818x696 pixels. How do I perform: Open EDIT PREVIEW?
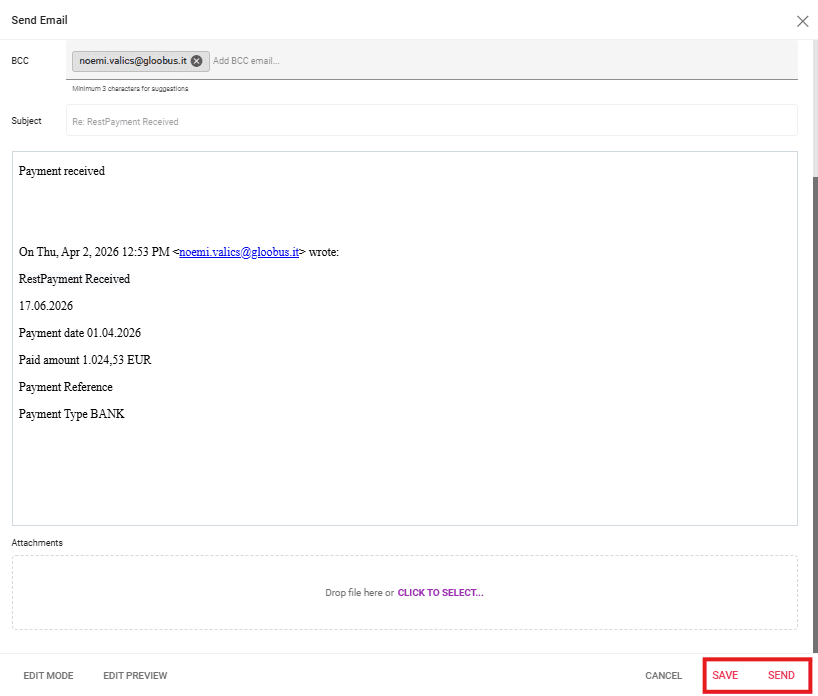click(x=135, y=676)
